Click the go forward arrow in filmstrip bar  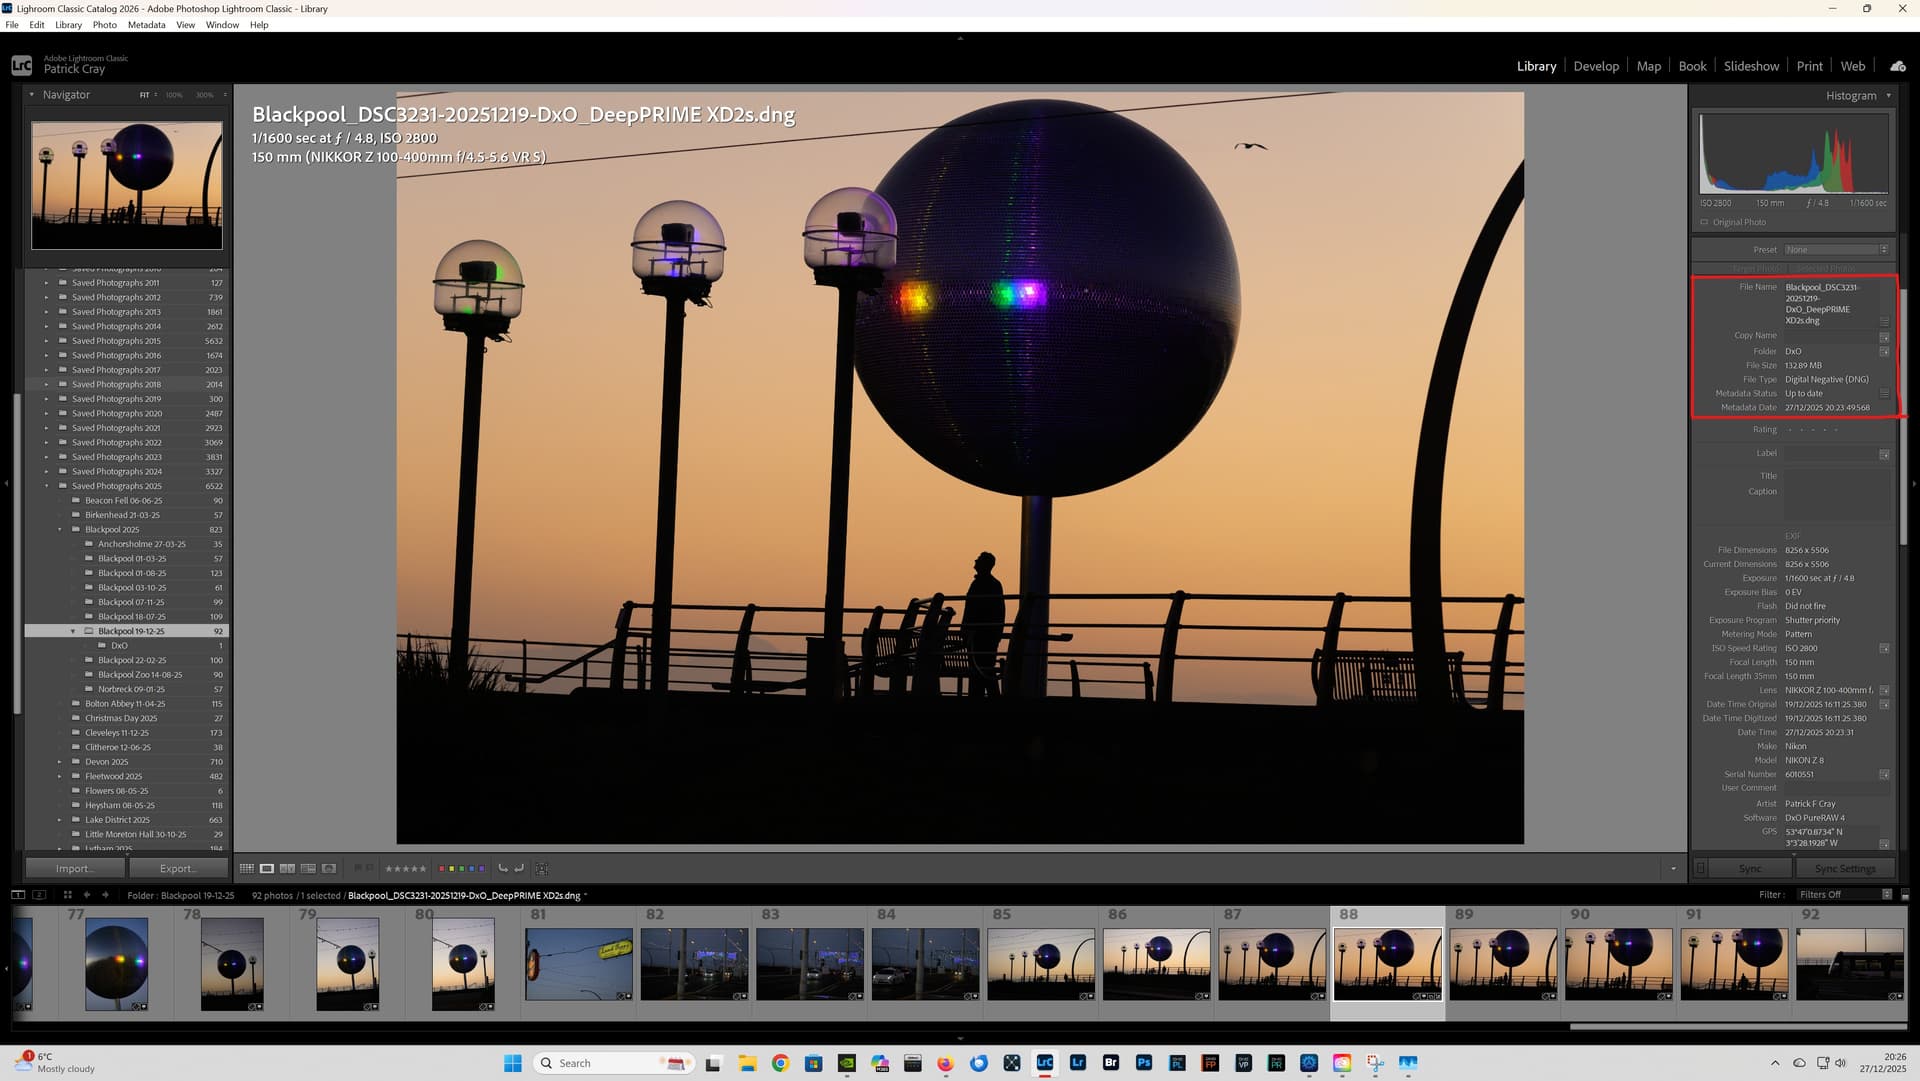click(105, 895)
